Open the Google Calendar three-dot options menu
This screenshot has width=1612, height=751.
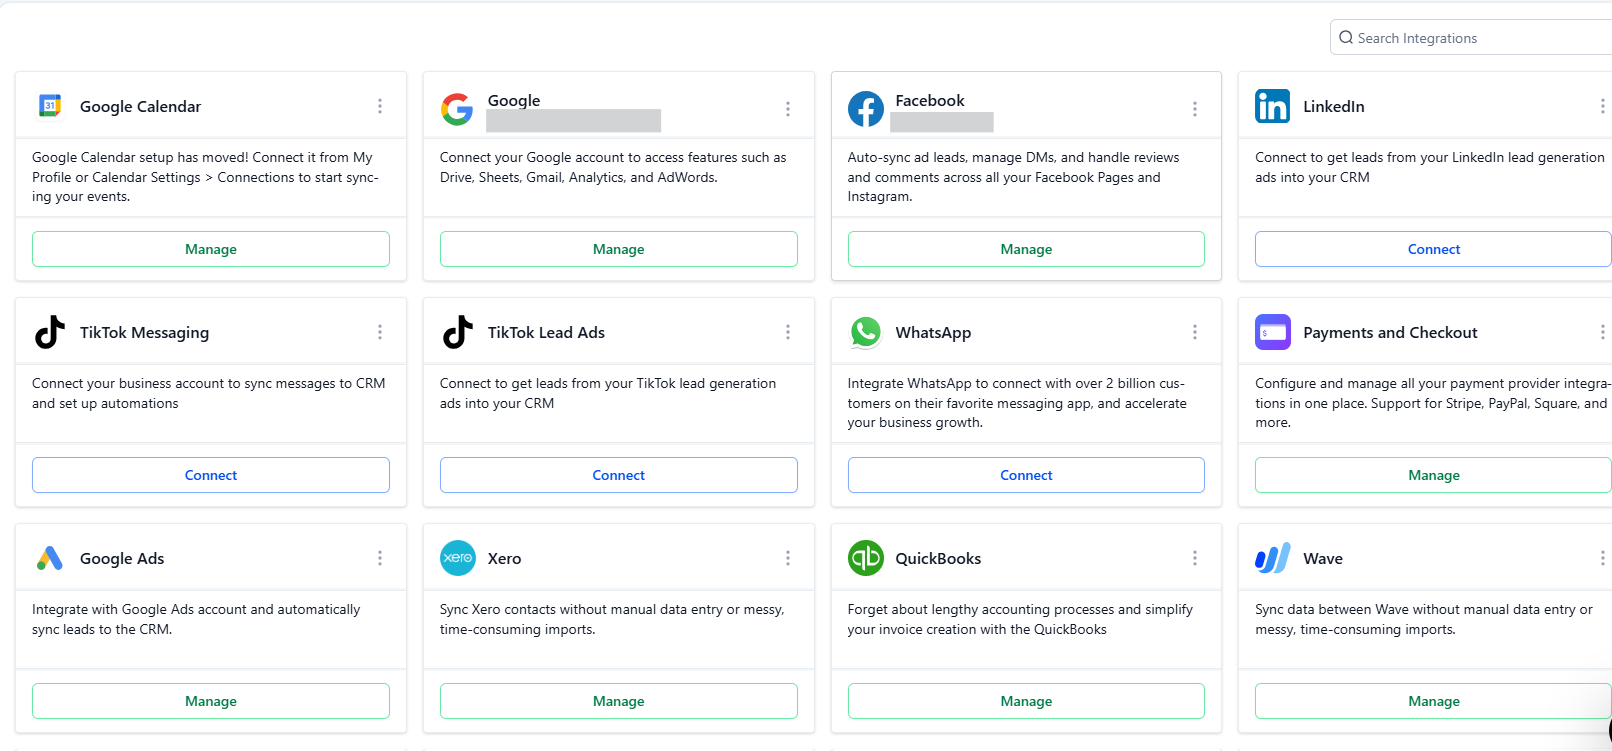(380, 106)
